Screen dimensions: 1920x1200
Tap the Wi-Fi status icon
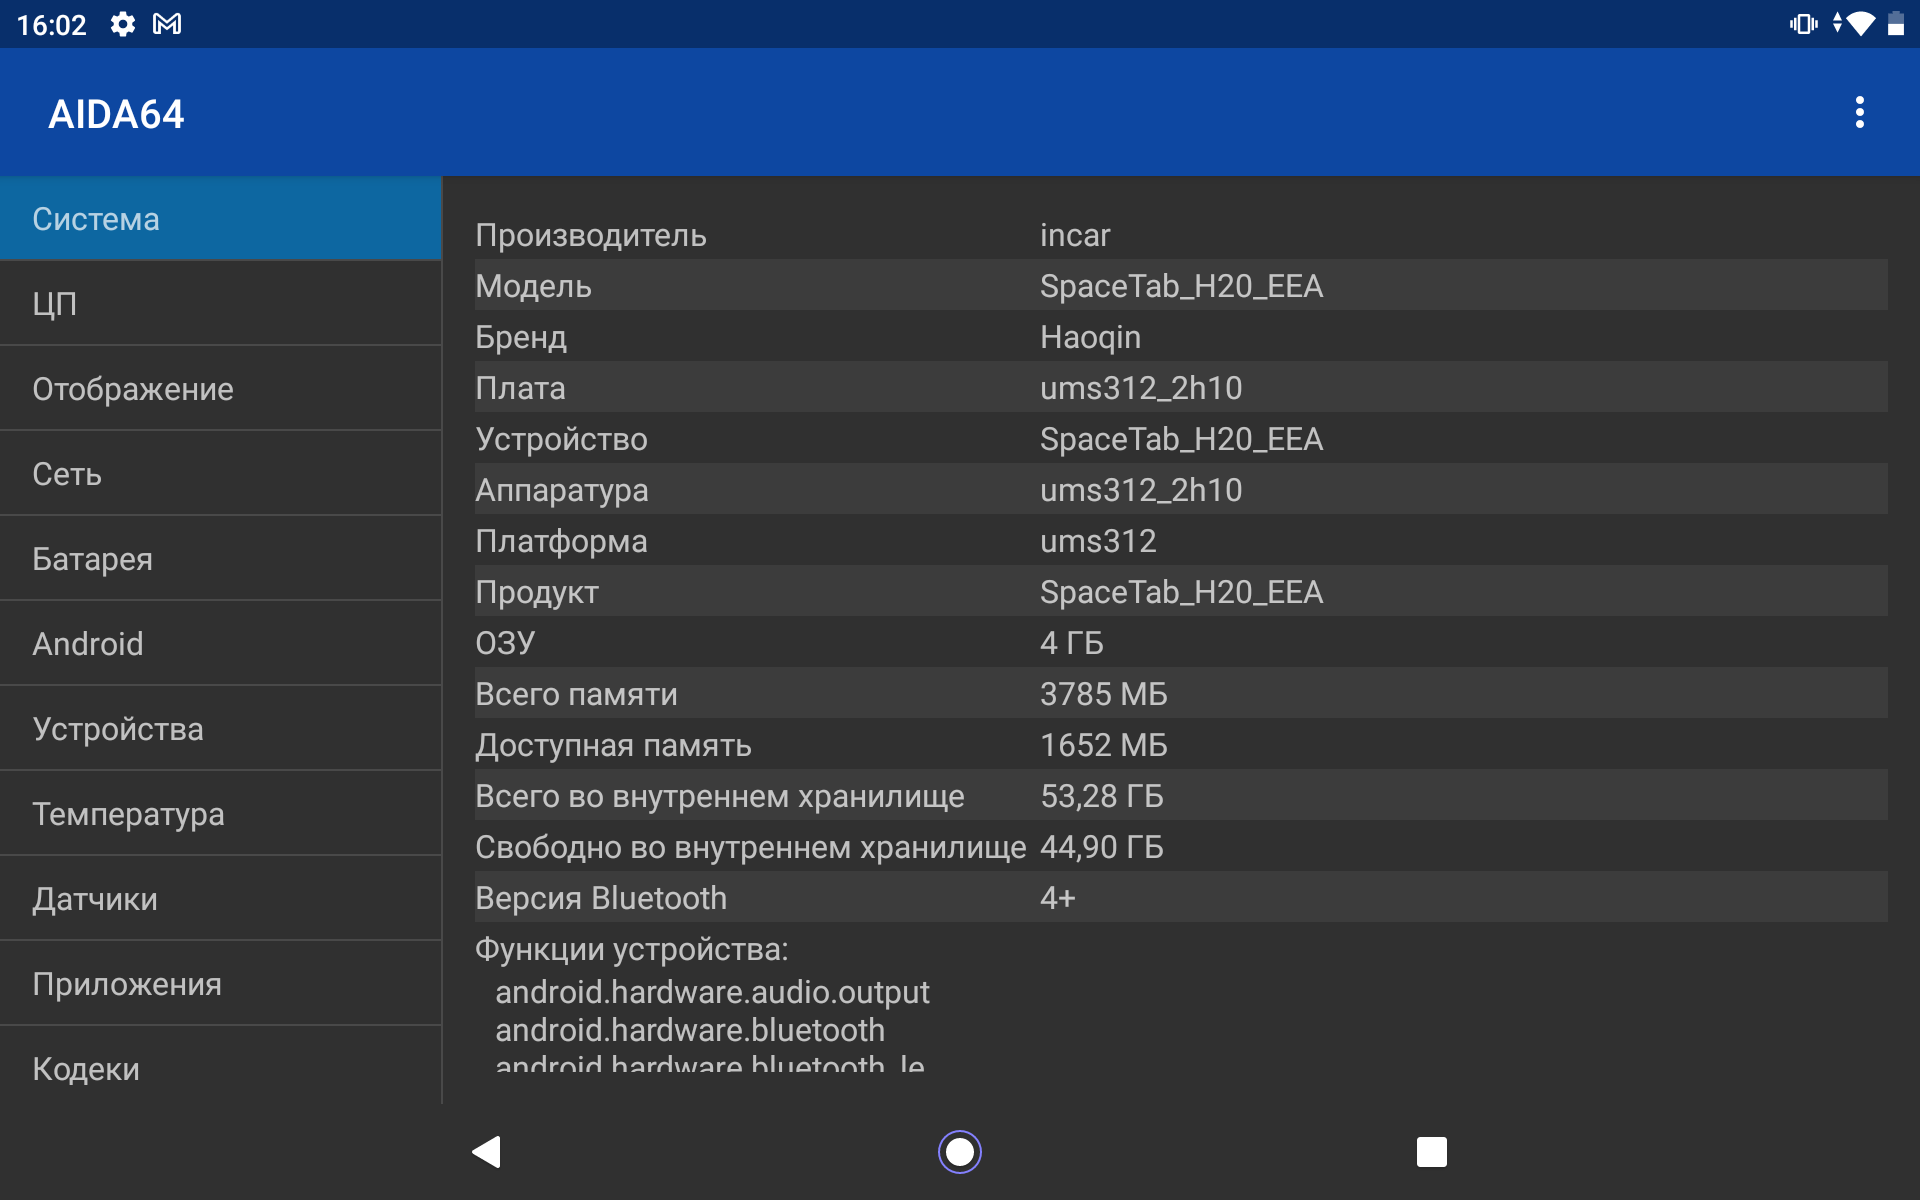[x=1860, y=24]
